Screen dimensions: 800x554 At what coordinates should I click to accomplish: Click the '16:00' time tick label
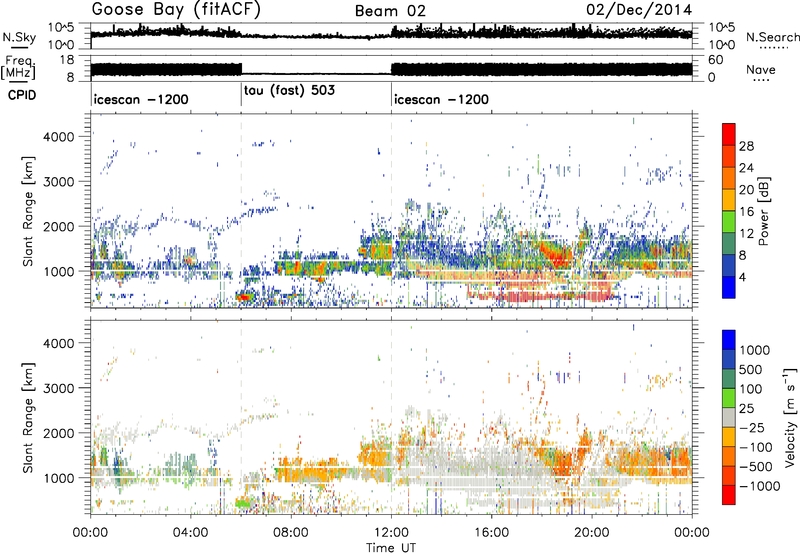(x=491, y=533)
